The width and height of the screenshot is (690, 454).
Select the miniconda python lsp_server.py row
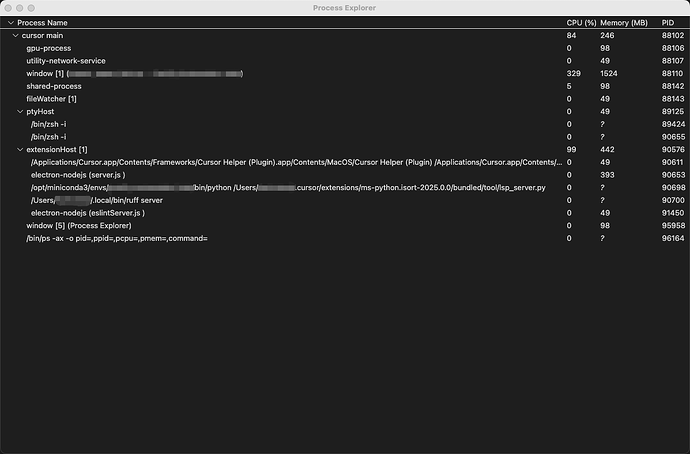point(345,187)
